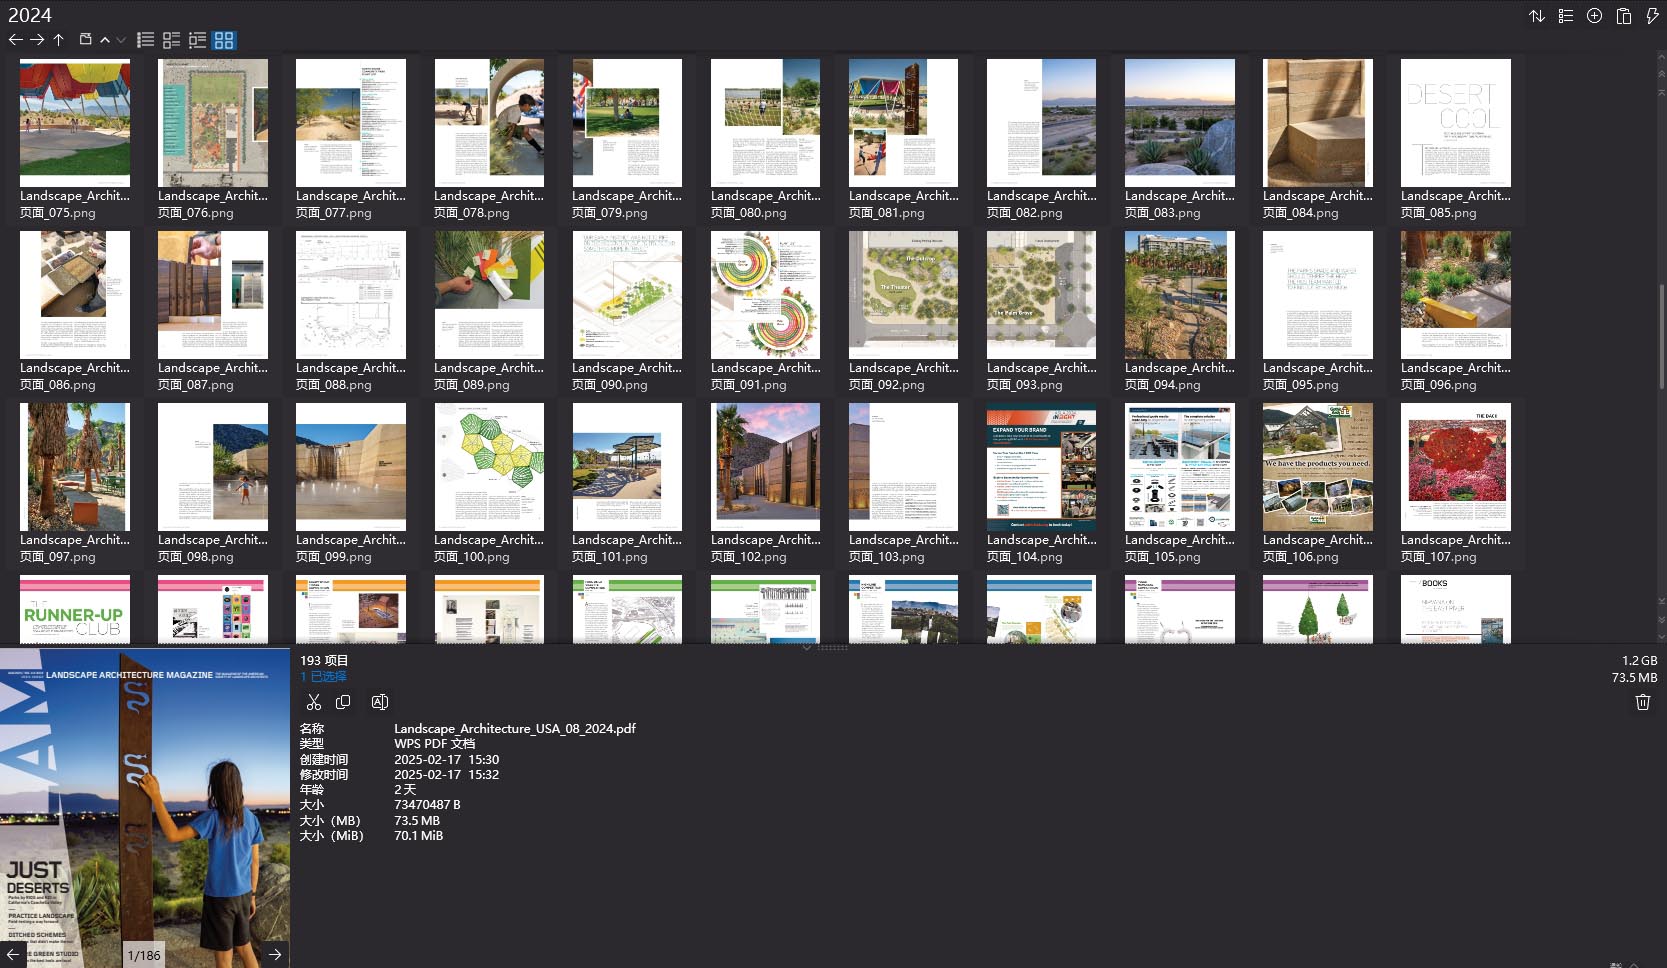Click the delete trash icon
This screenshot has height=968, width=1667.
pyautogui.click(x=1641, y=701)
